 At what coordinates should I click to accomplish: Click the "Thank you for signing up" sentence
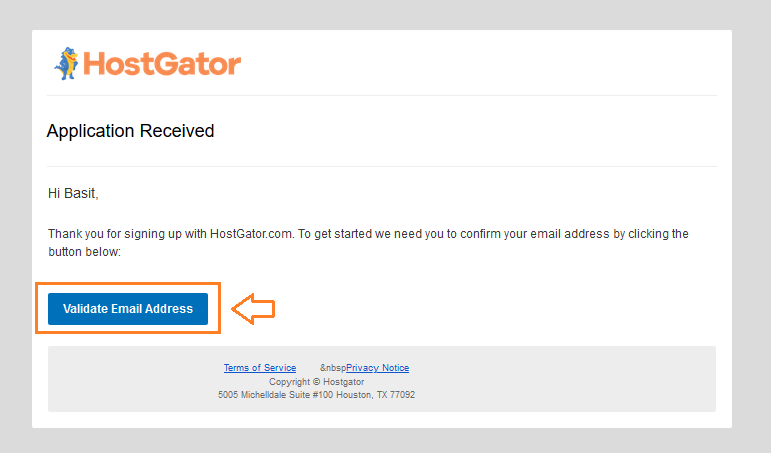coord(171,234)
